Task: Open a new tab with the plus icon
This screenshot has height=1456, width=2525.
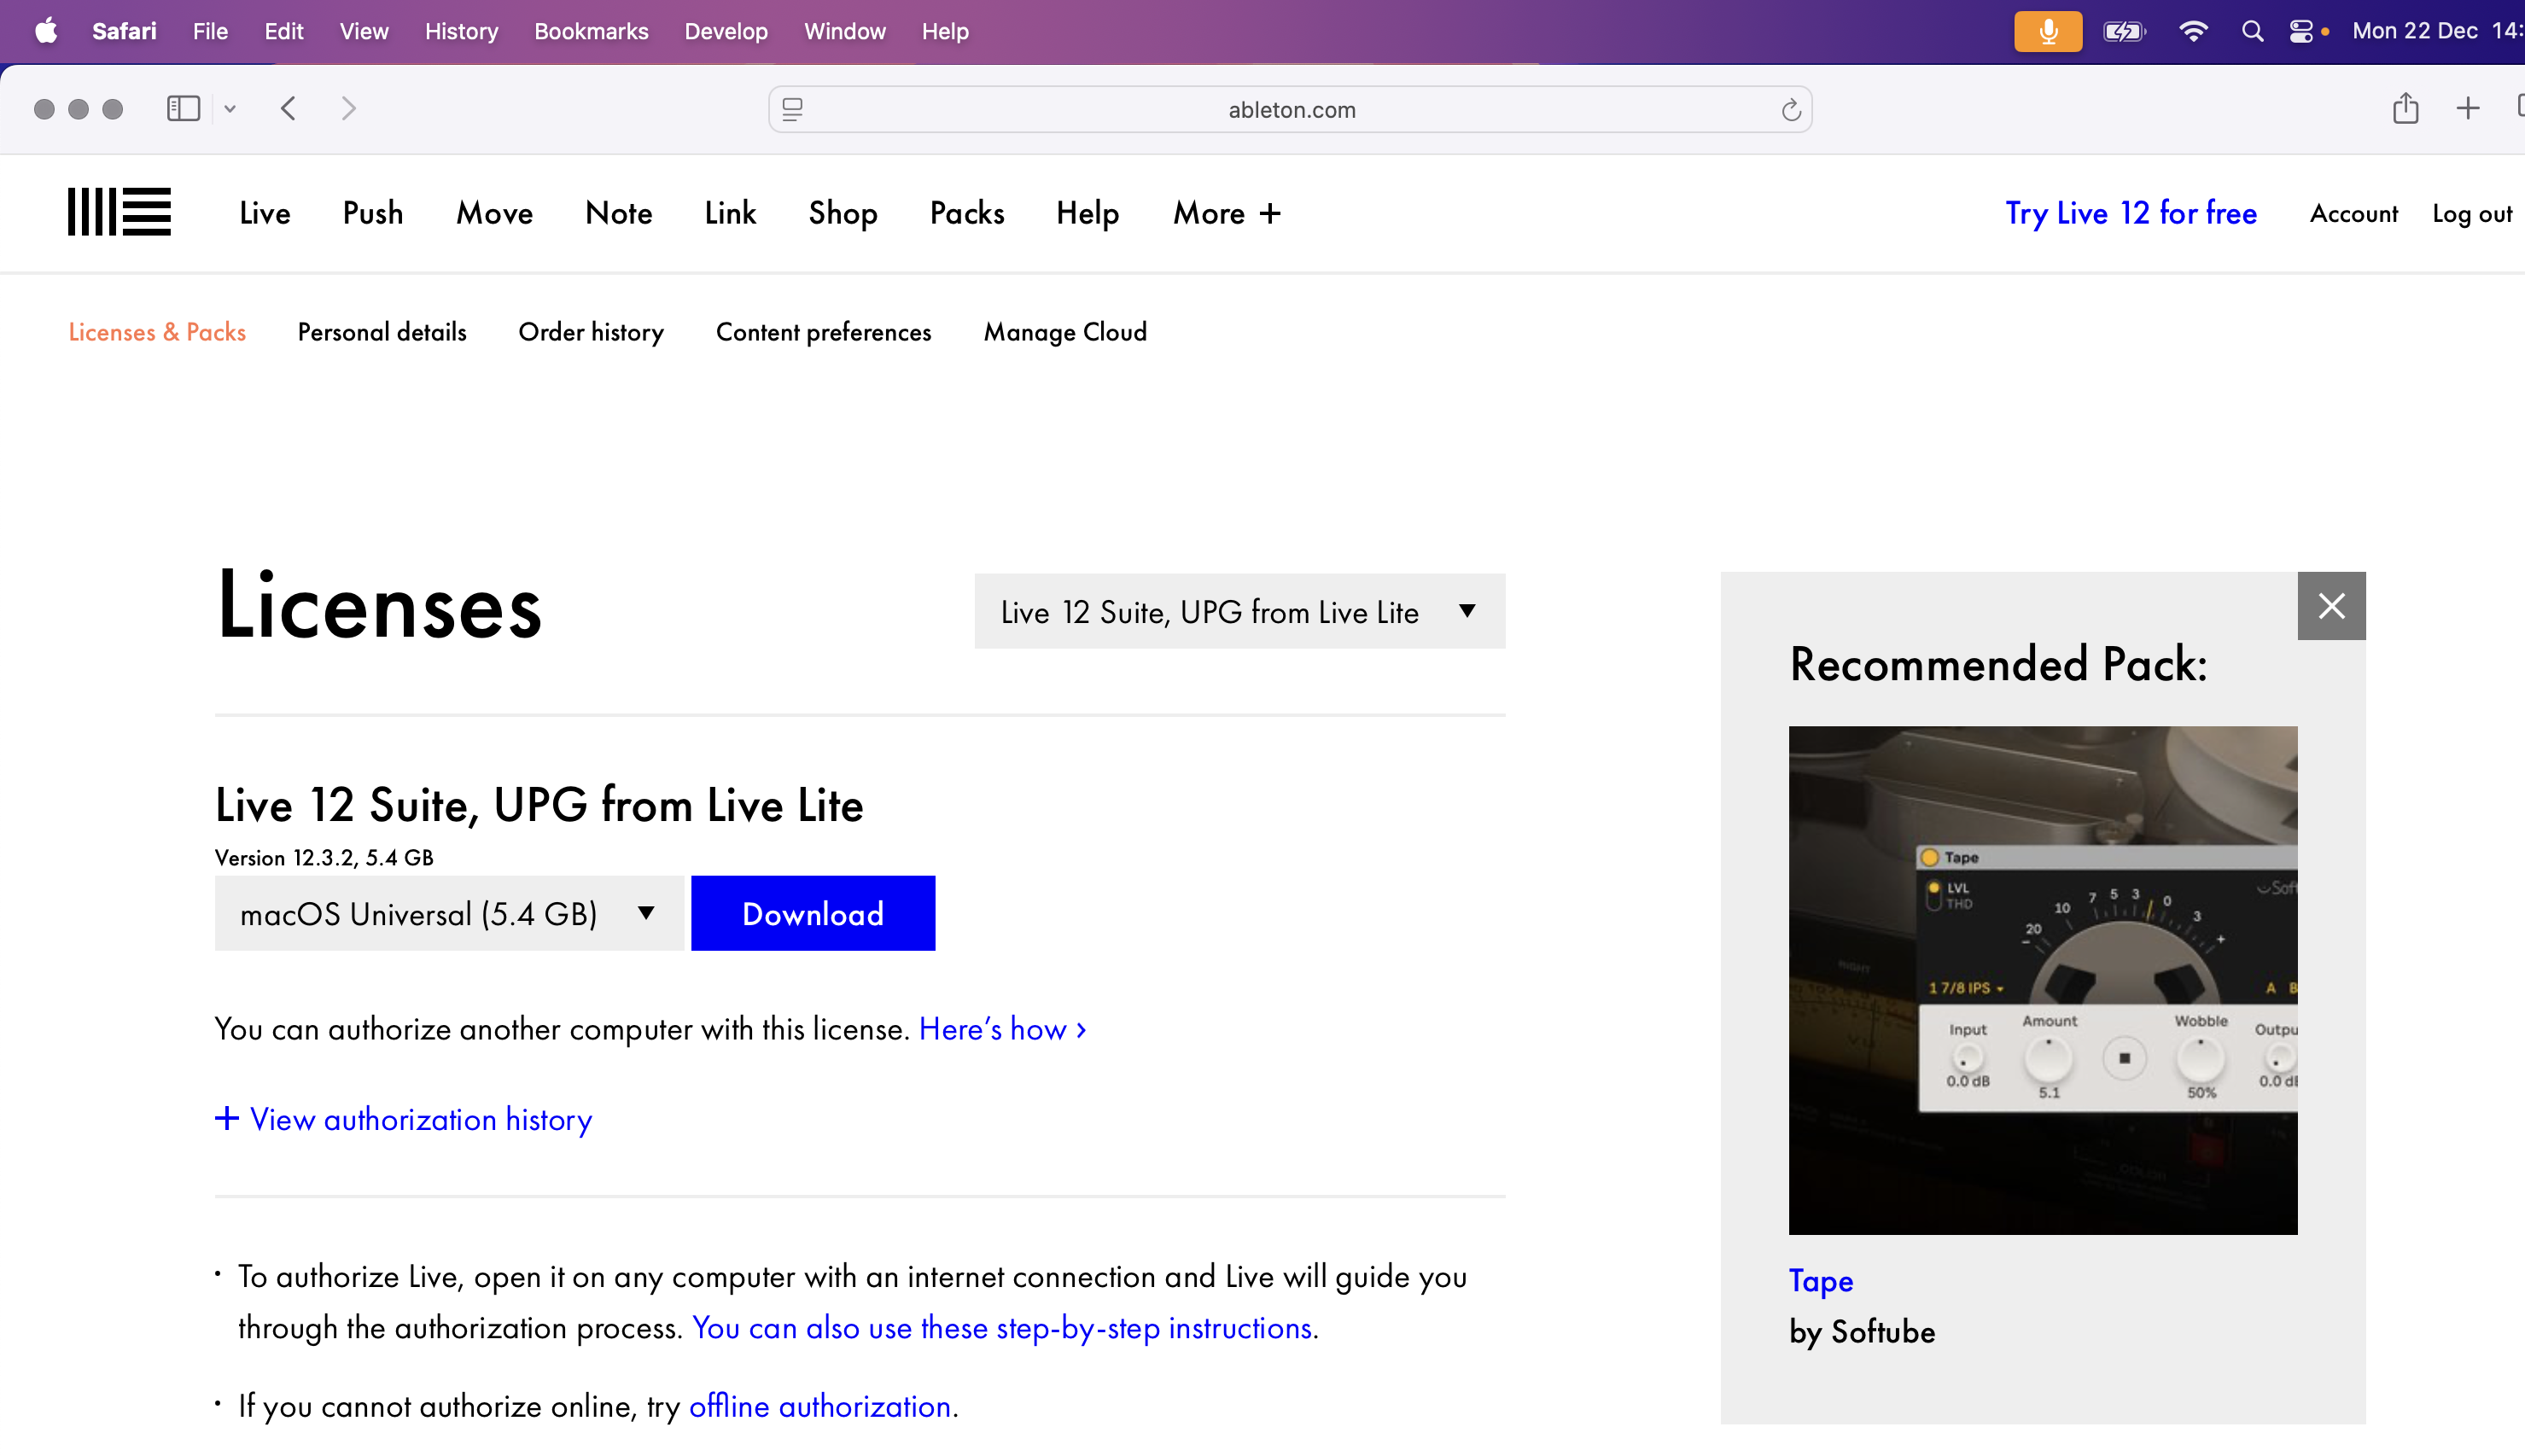Action: 2469,108
